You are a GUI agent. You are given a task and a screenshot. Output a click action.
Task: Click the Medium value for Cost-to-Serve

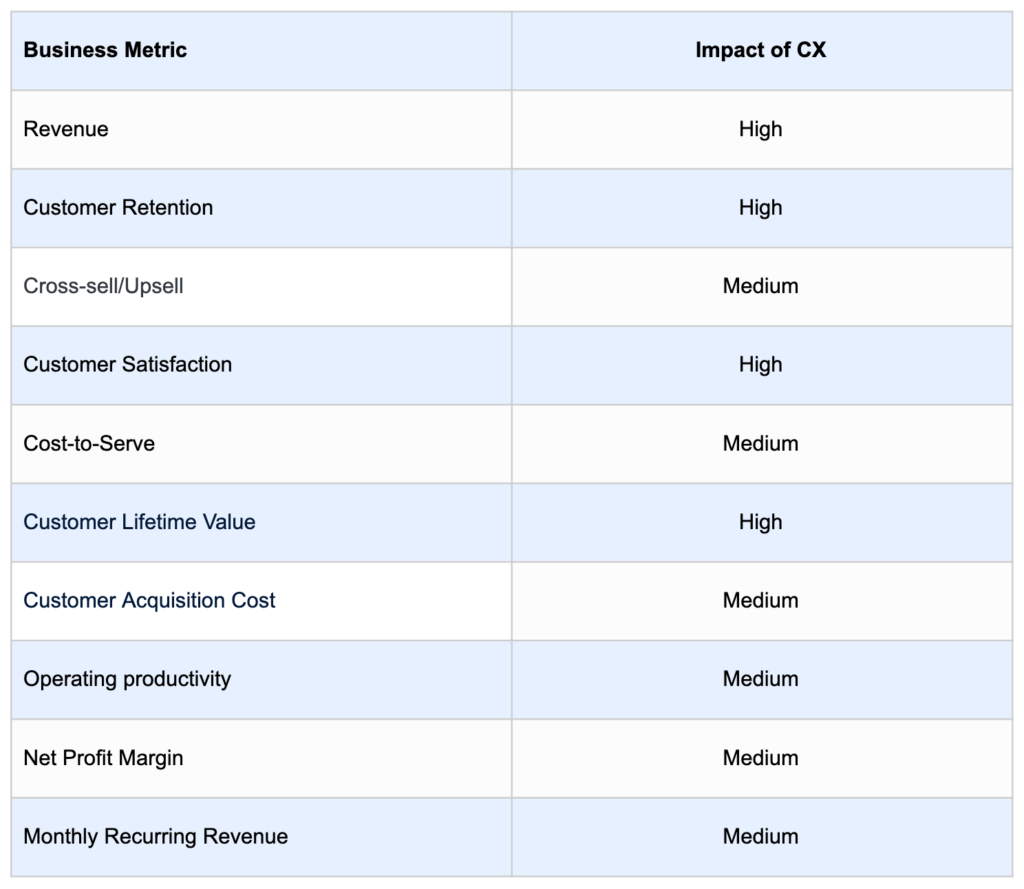click(760, 444)
